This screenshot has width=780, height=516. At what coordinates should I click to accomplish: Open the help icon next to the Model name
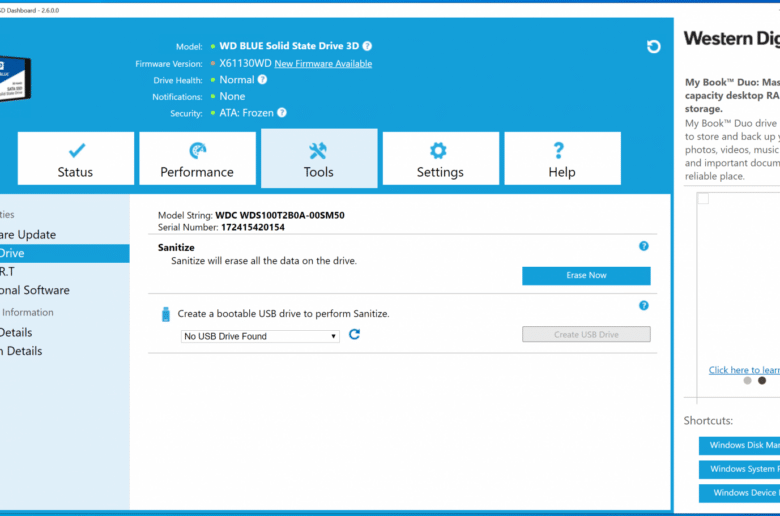[367, 46]
